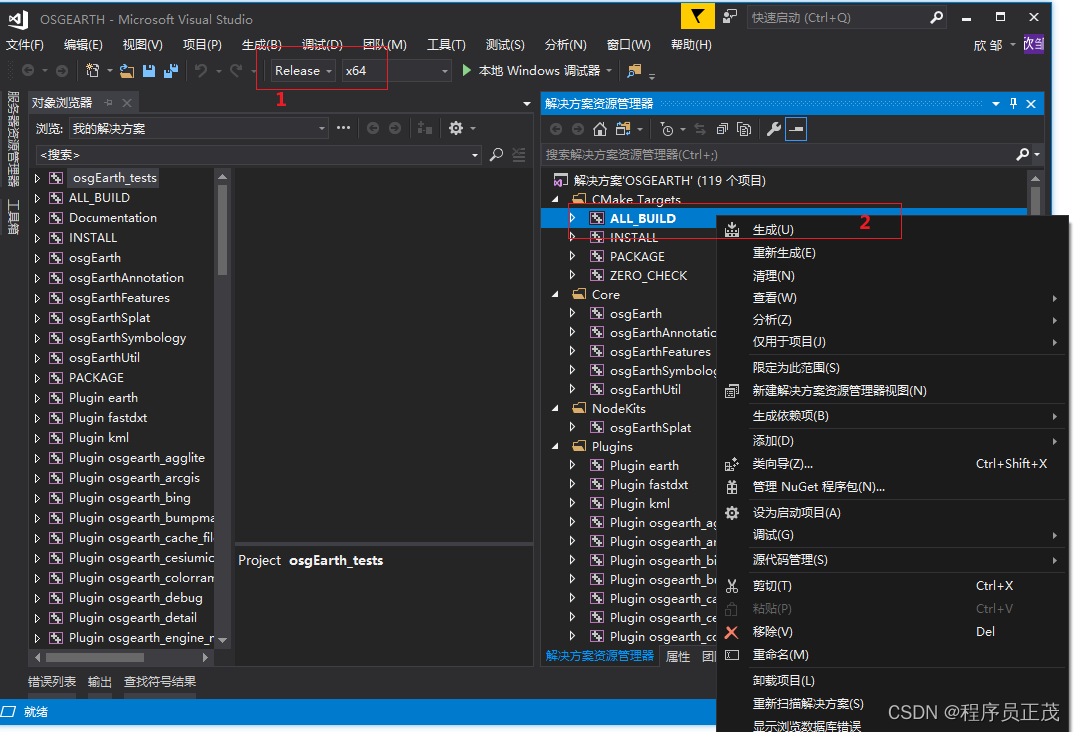This screenshot has height=732, width=1076.
Task: Click the ellipsis button beside browse scope
Action: (343, 128)
